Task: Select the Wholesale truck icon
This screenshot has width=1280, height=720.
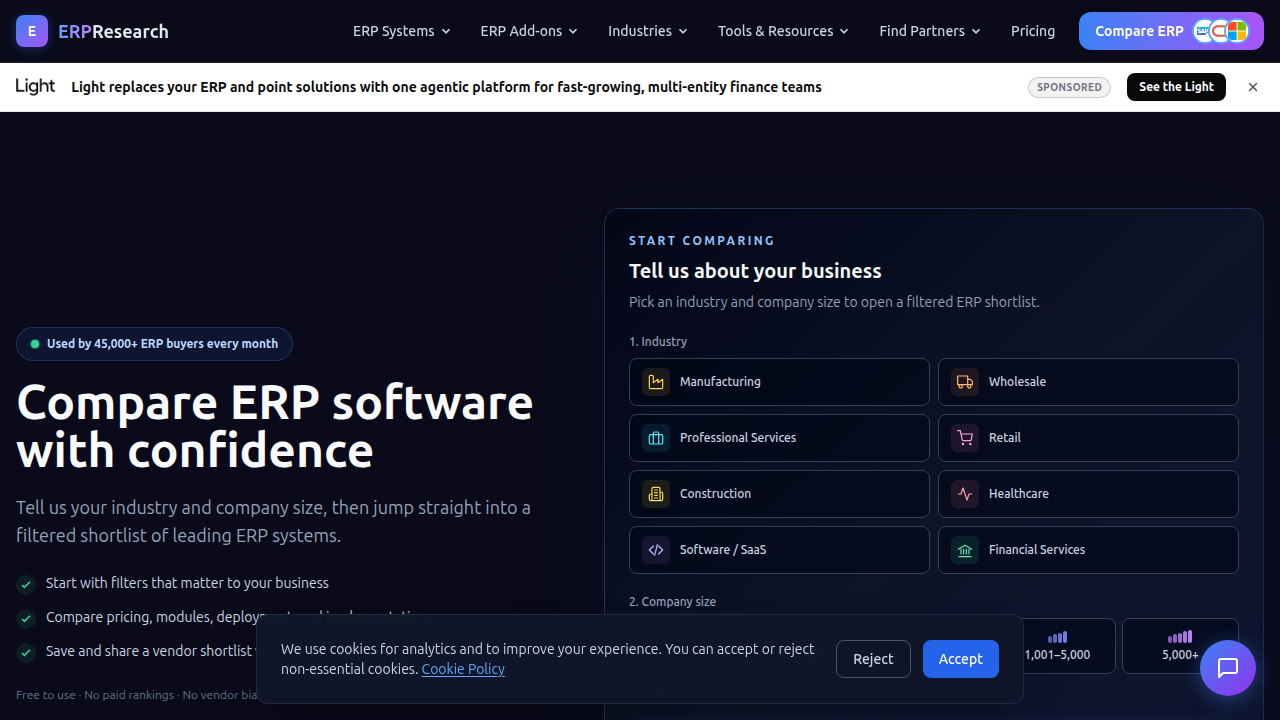Action: pyautogui.click(x=965, y=382)
